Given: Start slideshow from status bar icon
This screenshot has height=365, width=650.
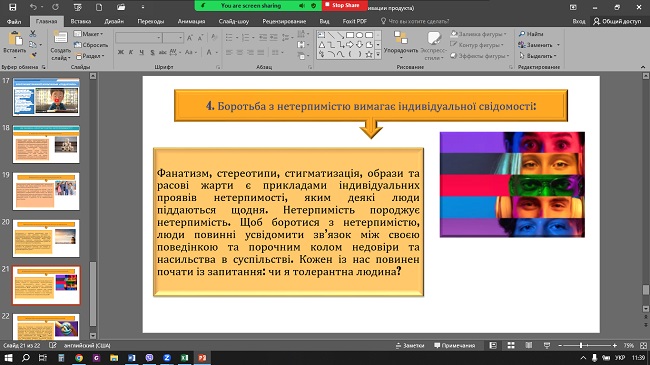Looking at the screenshot, I should coord(547,345).
